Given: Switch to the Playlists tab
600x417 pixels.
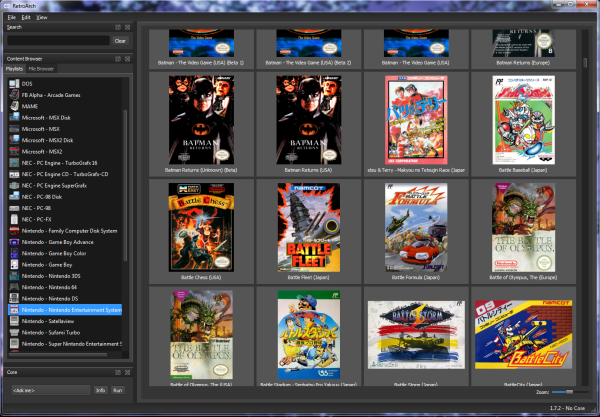Looking at the screenshot, I should tap(15, 69).
